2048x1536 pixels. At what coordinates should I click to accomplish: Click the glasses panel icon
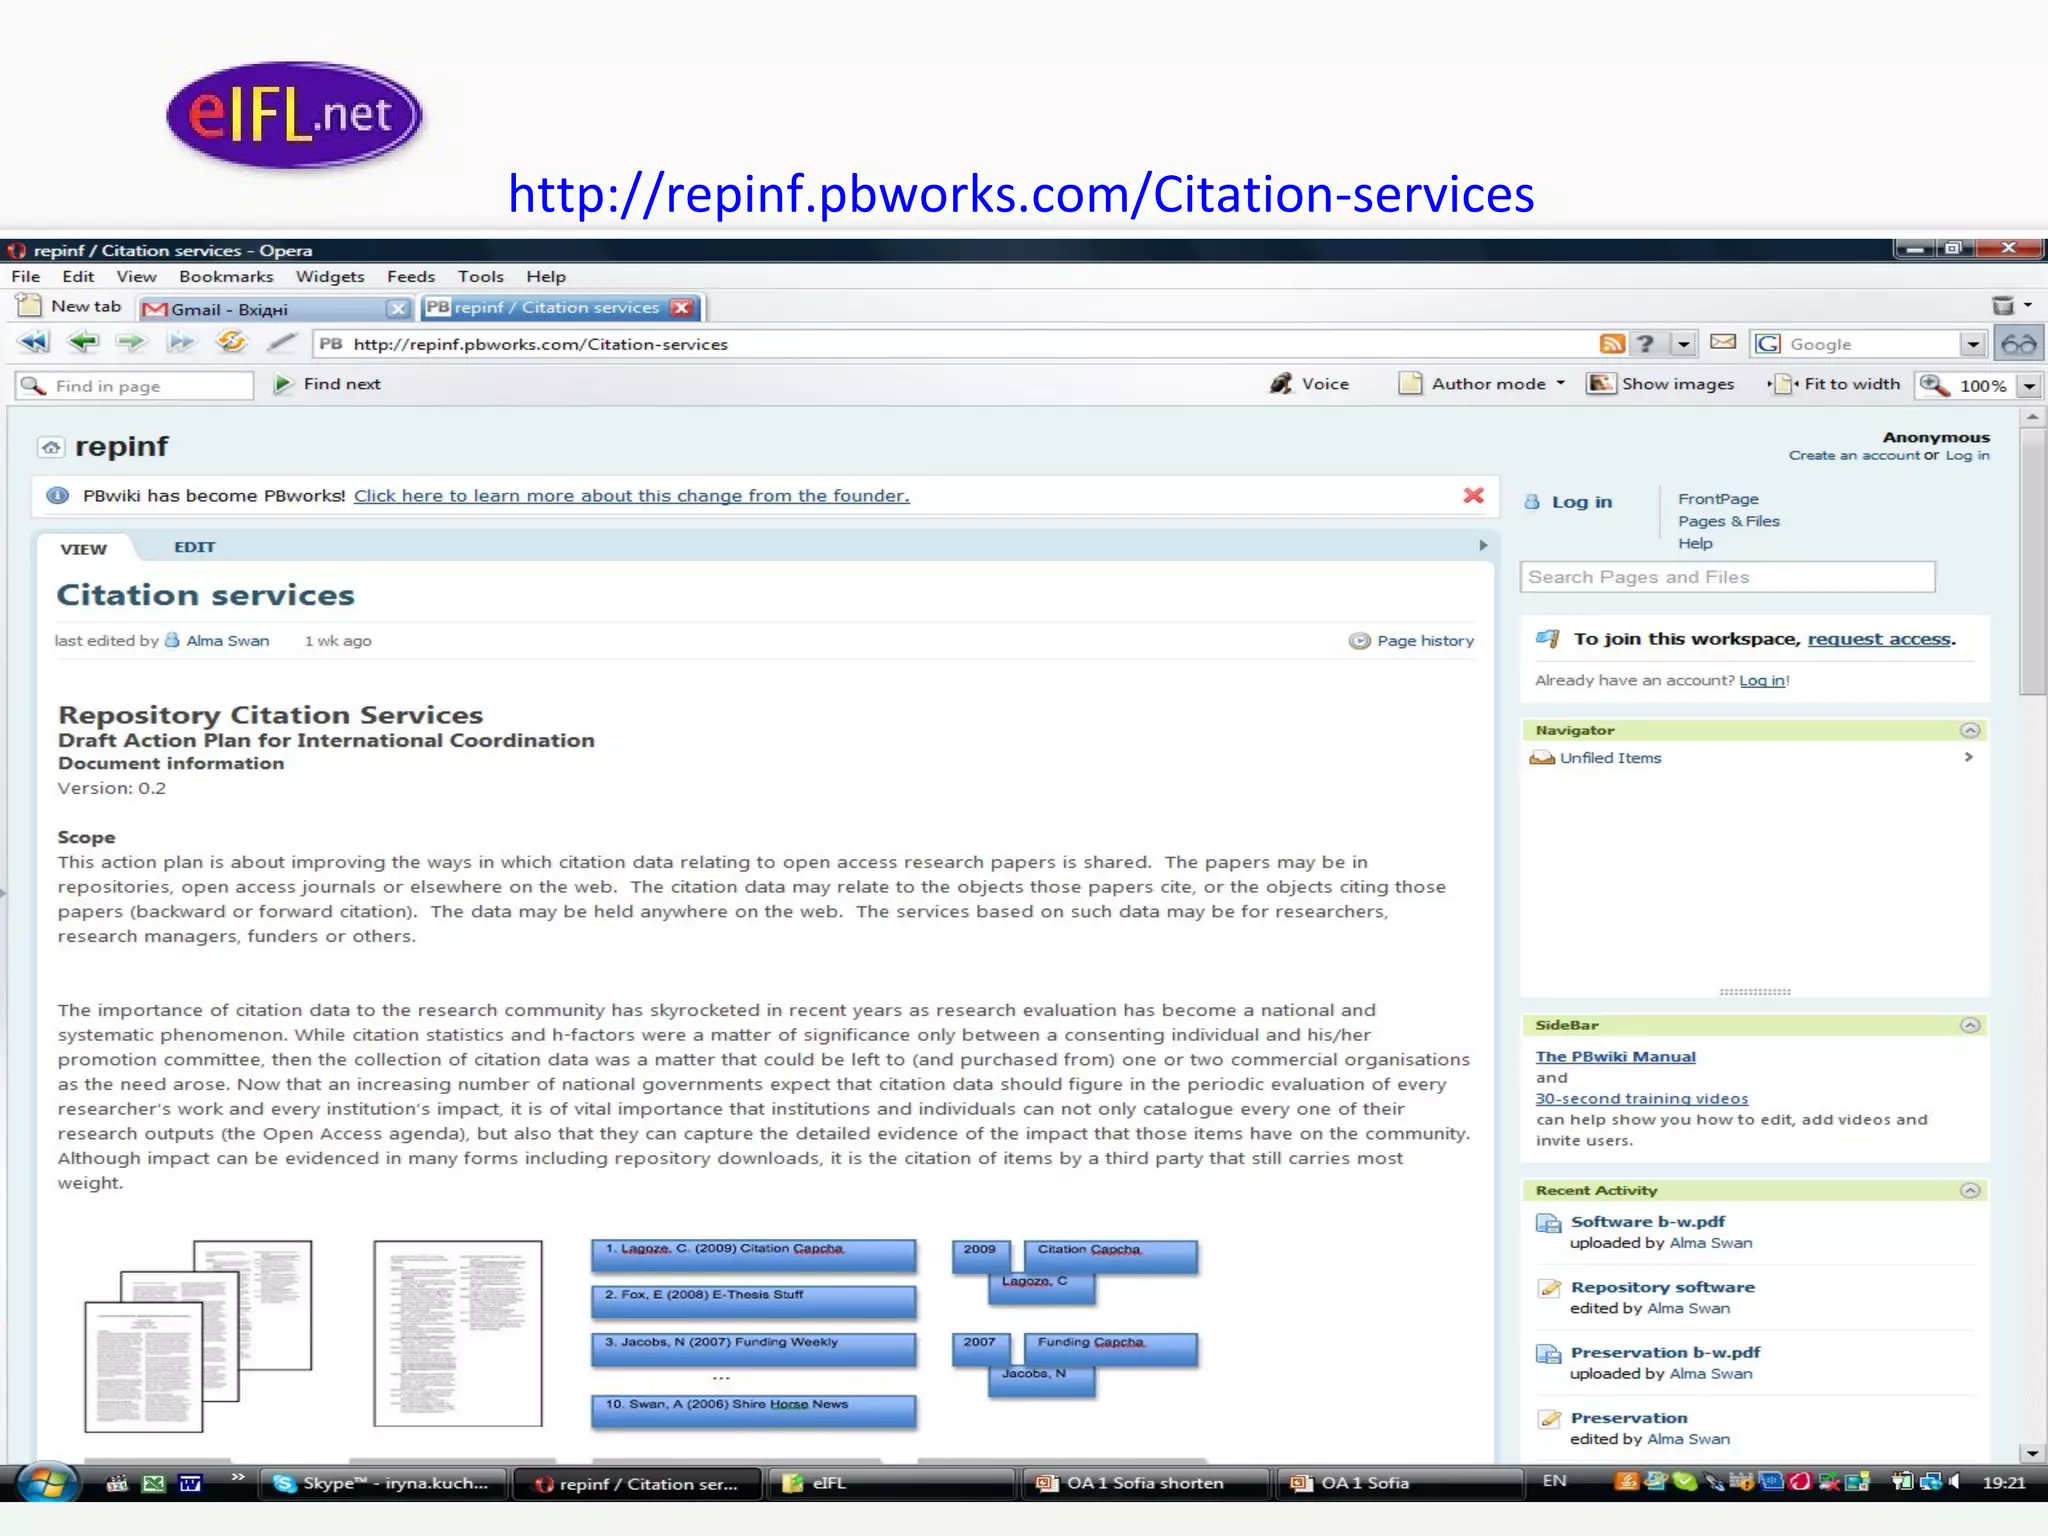2019,344
